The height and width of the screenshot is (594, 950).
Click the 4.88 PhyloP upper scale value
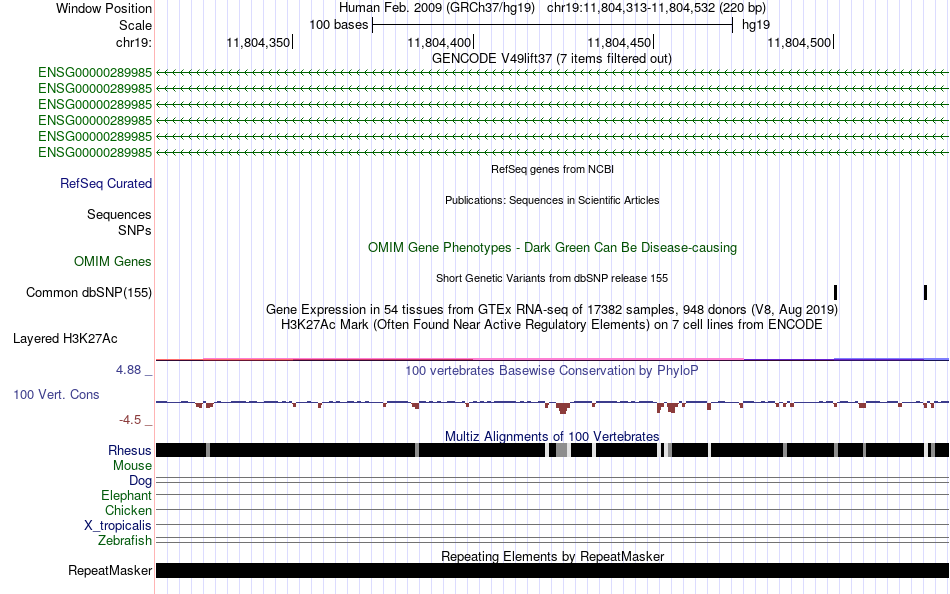[128, 370]
